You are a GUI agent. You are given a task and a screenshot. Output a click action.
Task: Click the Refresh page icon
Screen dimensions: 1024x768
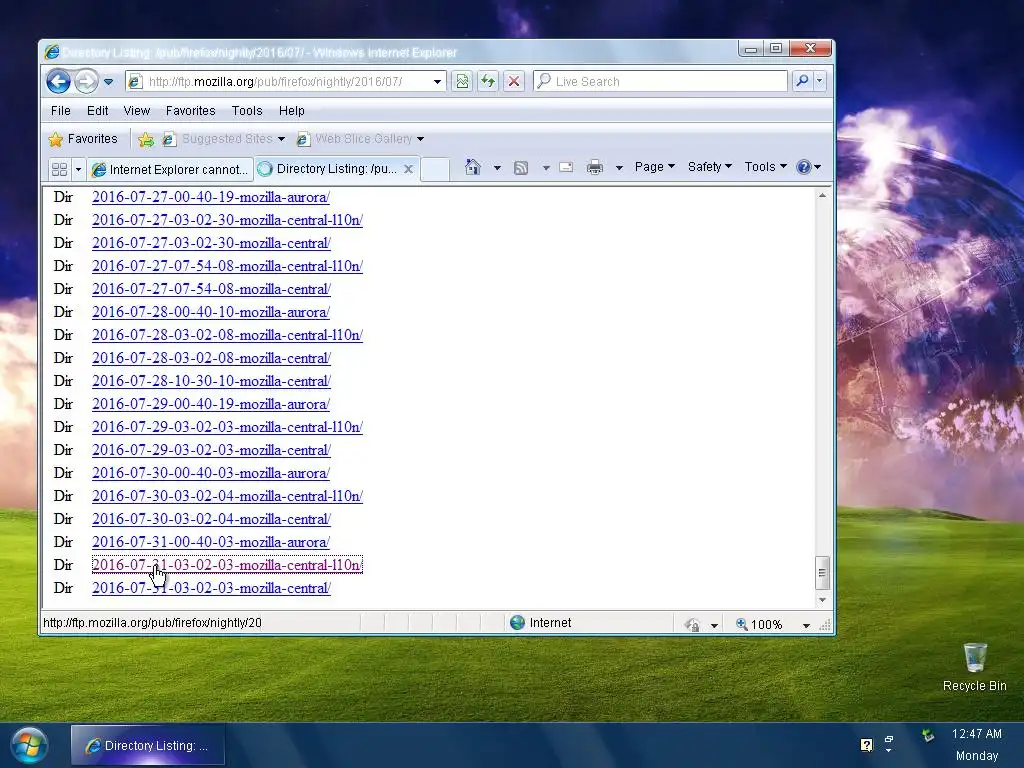coord(488,82)
